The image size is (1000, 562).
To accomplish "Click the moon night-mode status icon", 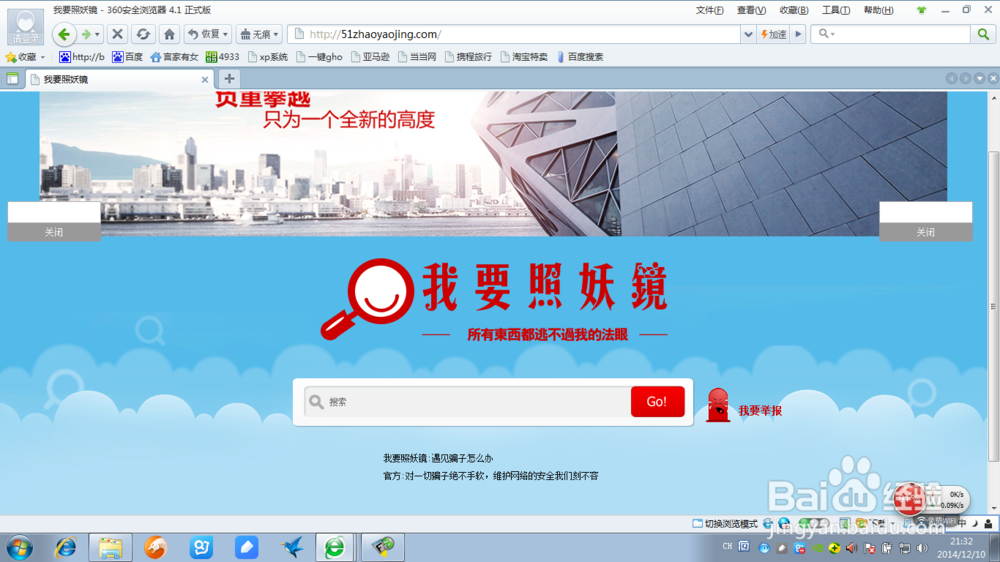I will pyautogui.click(x=974, y=524).
